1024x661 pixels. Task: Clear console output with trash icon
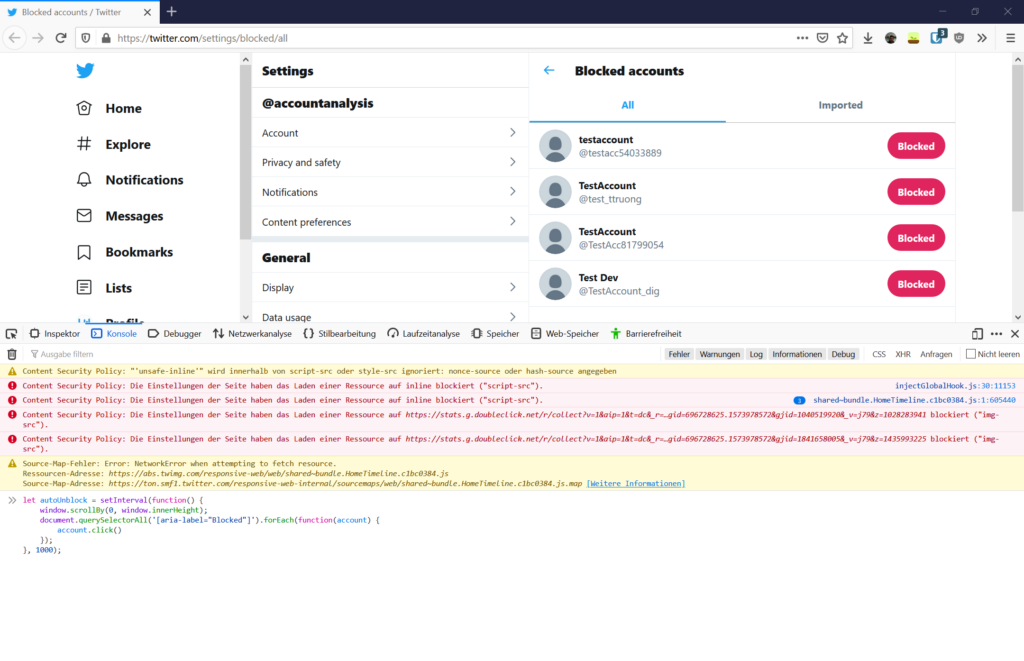tap(12, 354)
